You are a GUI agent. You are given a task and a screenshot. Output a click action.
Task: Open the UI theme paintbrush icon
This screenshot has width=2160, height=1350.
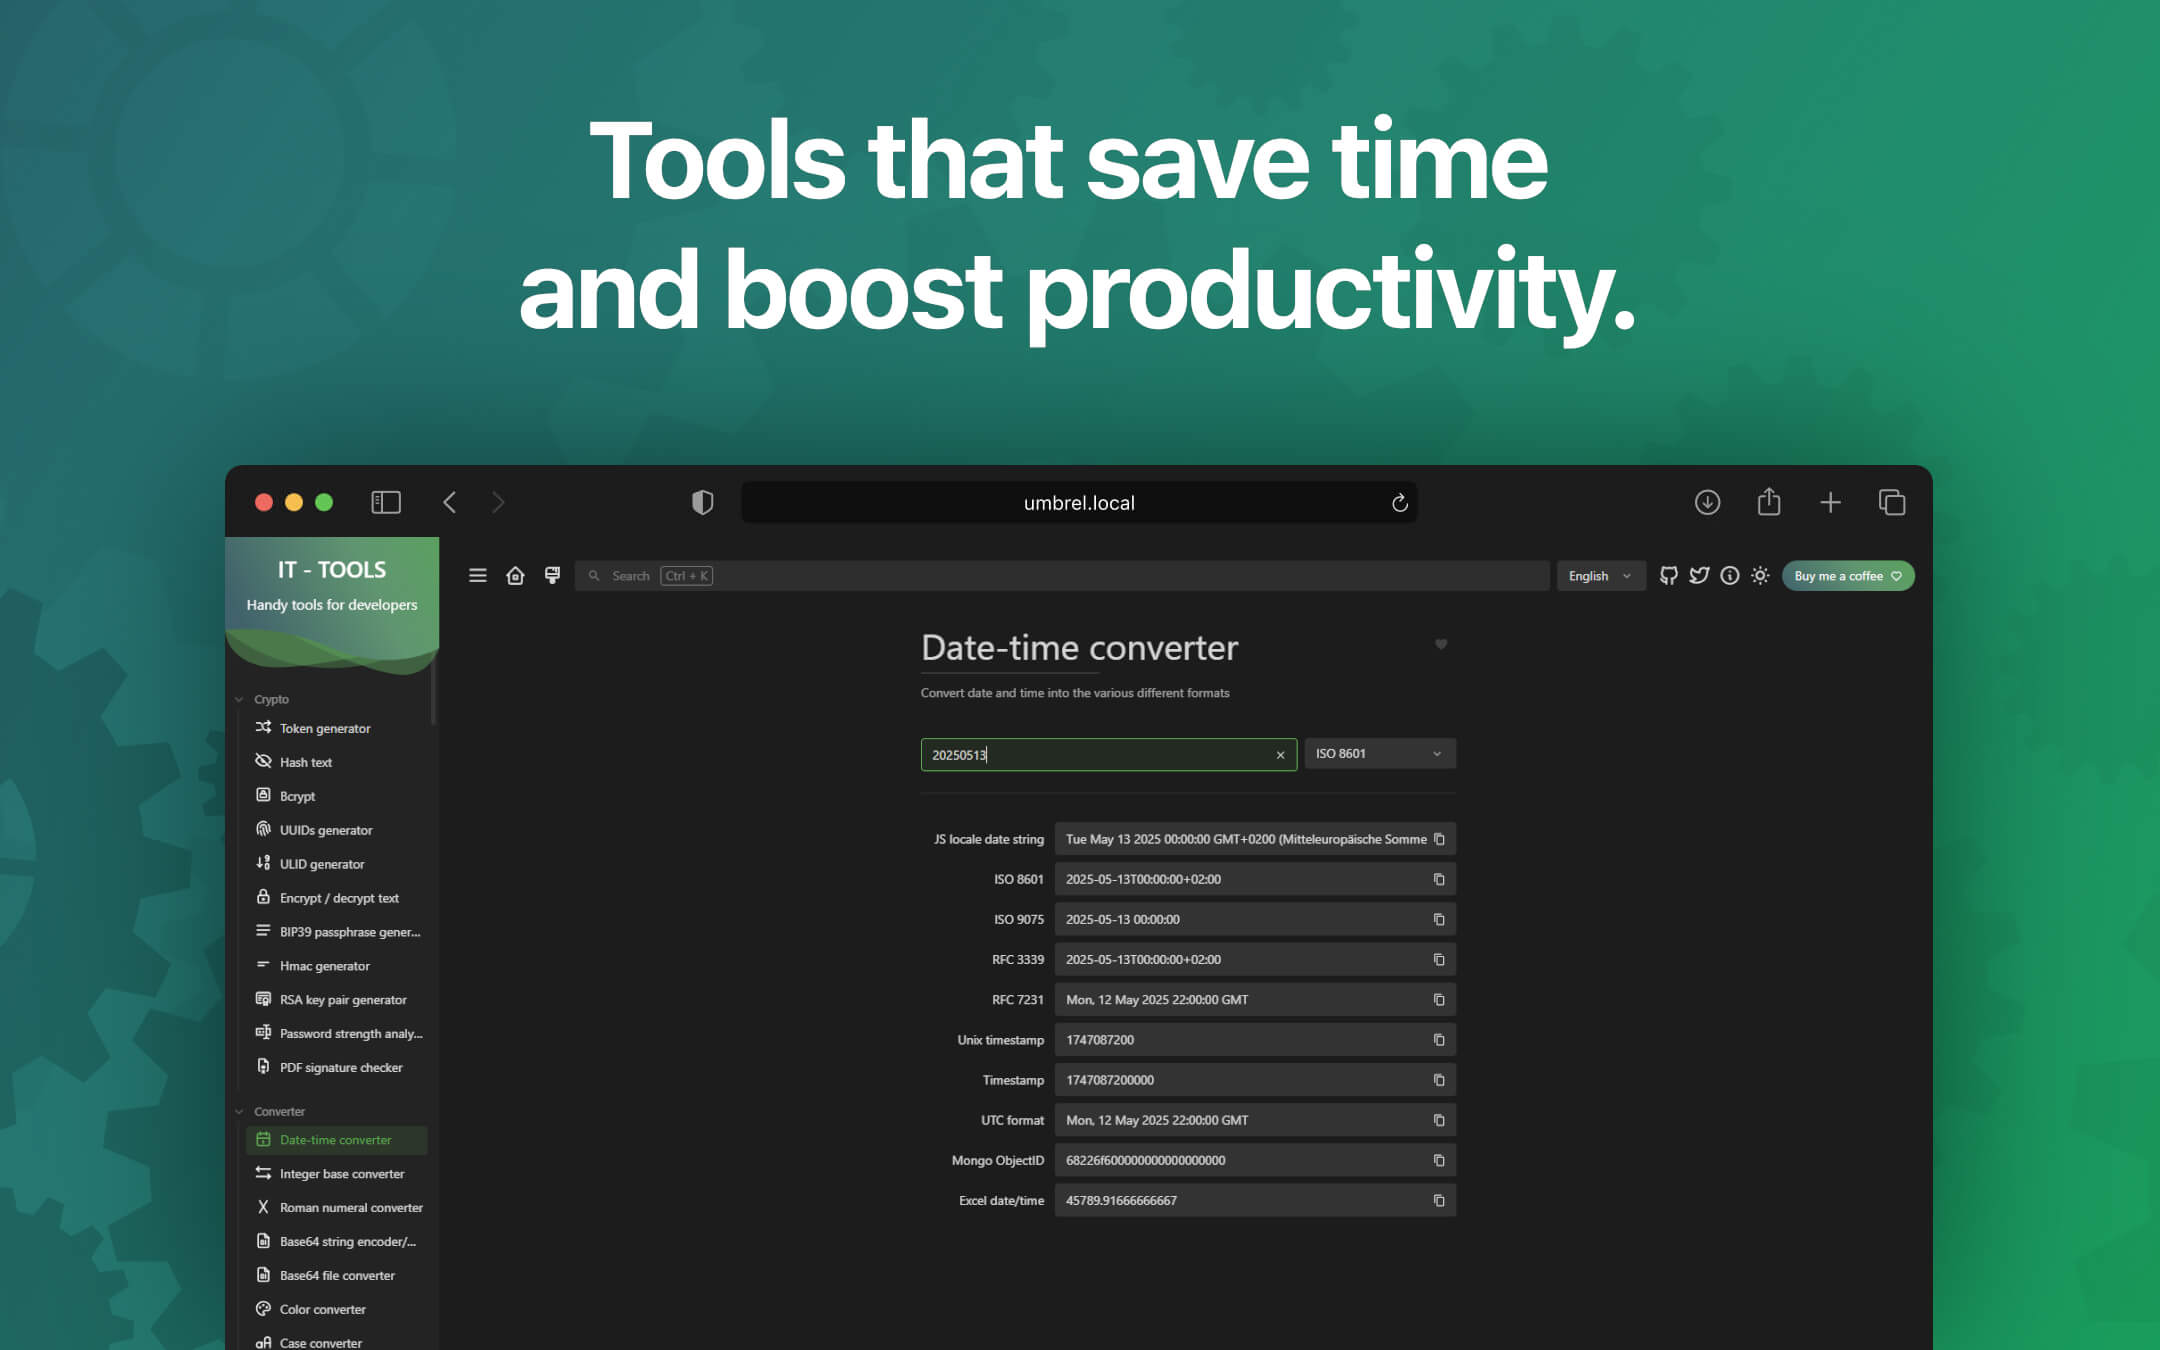point(552,575)
